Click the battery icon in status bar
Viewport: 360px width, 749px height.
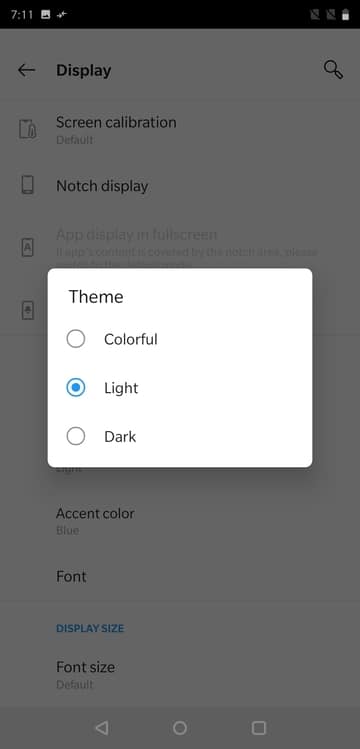[x=345, y=15]
